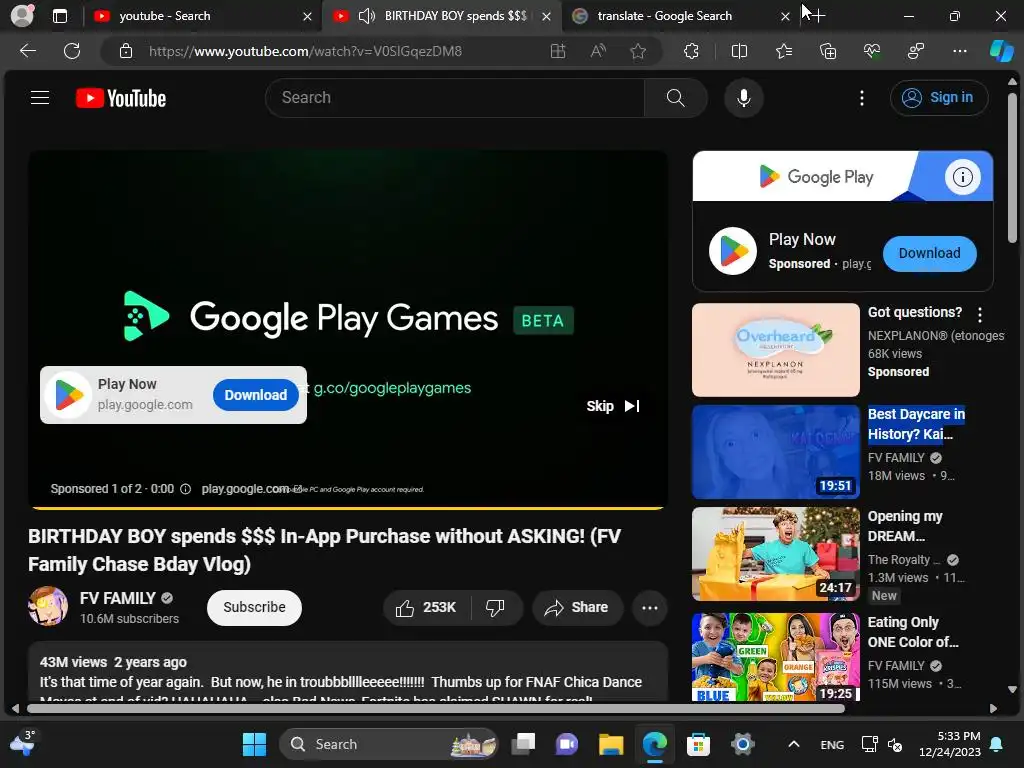This screenshot has height=768, width=1024.
Task: Close the 'youtube - Search' tab
Action: click(307, 16)
